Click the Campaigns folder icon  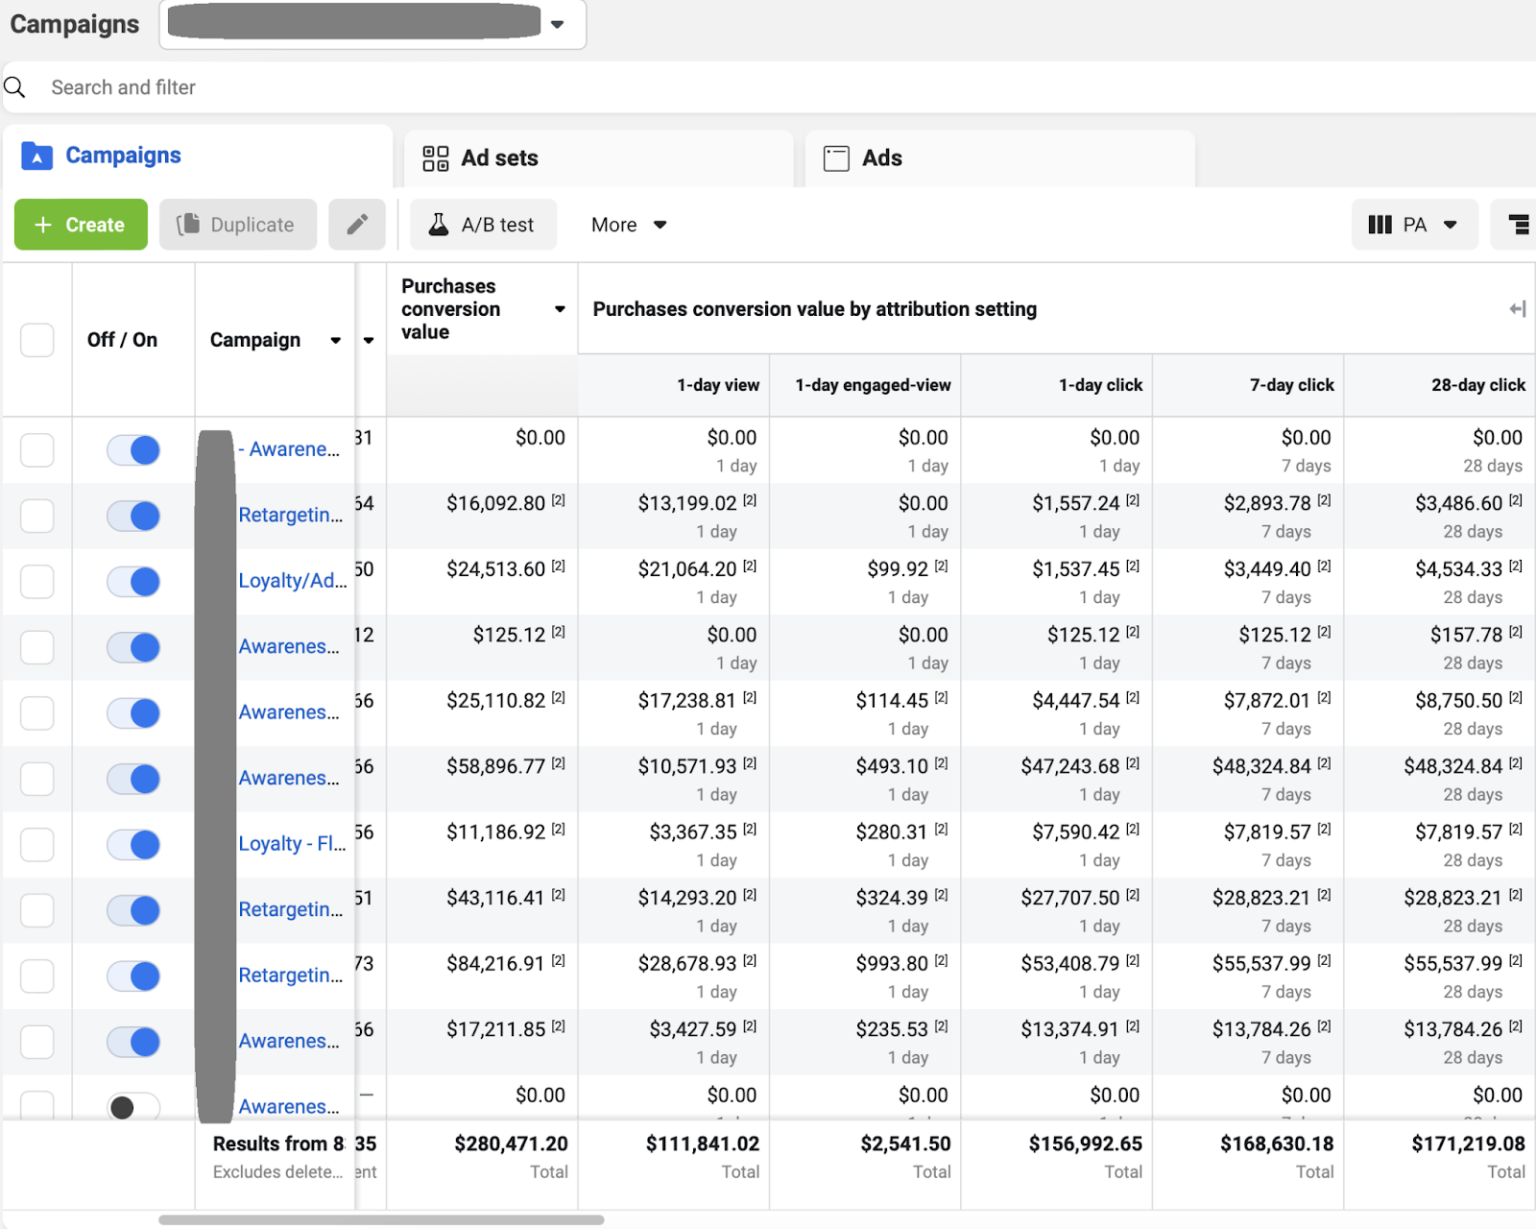[x=37, y=155]
